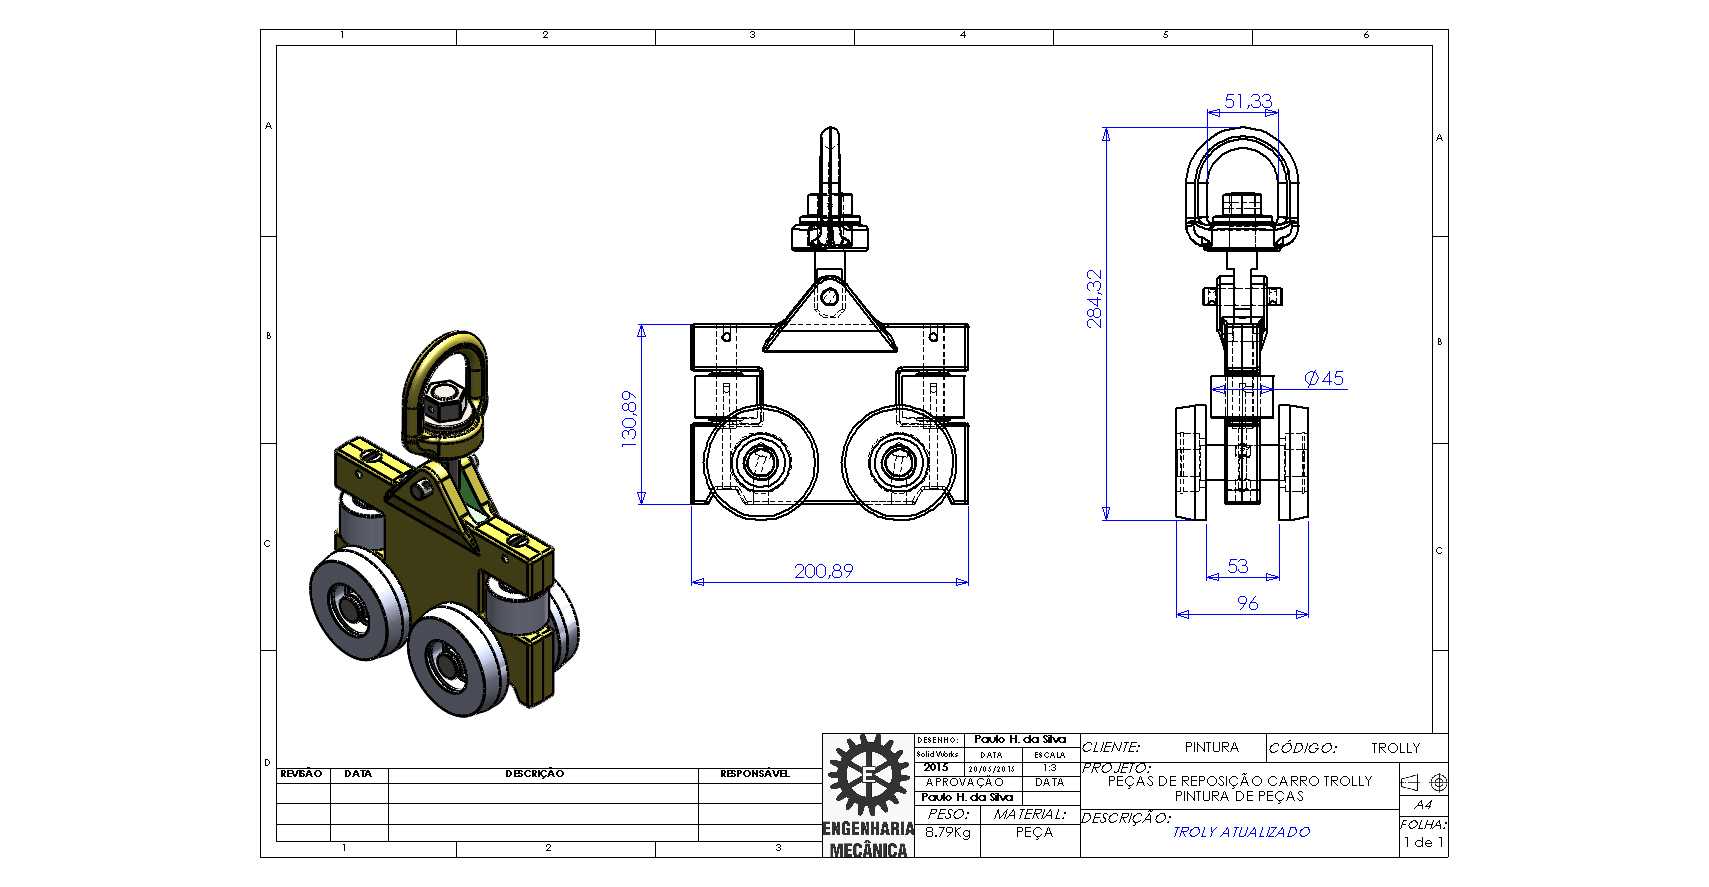Click the gear logo of Engenharia Mecânica
This screenshot has width=1709, height=887.
tap(869, 775)
